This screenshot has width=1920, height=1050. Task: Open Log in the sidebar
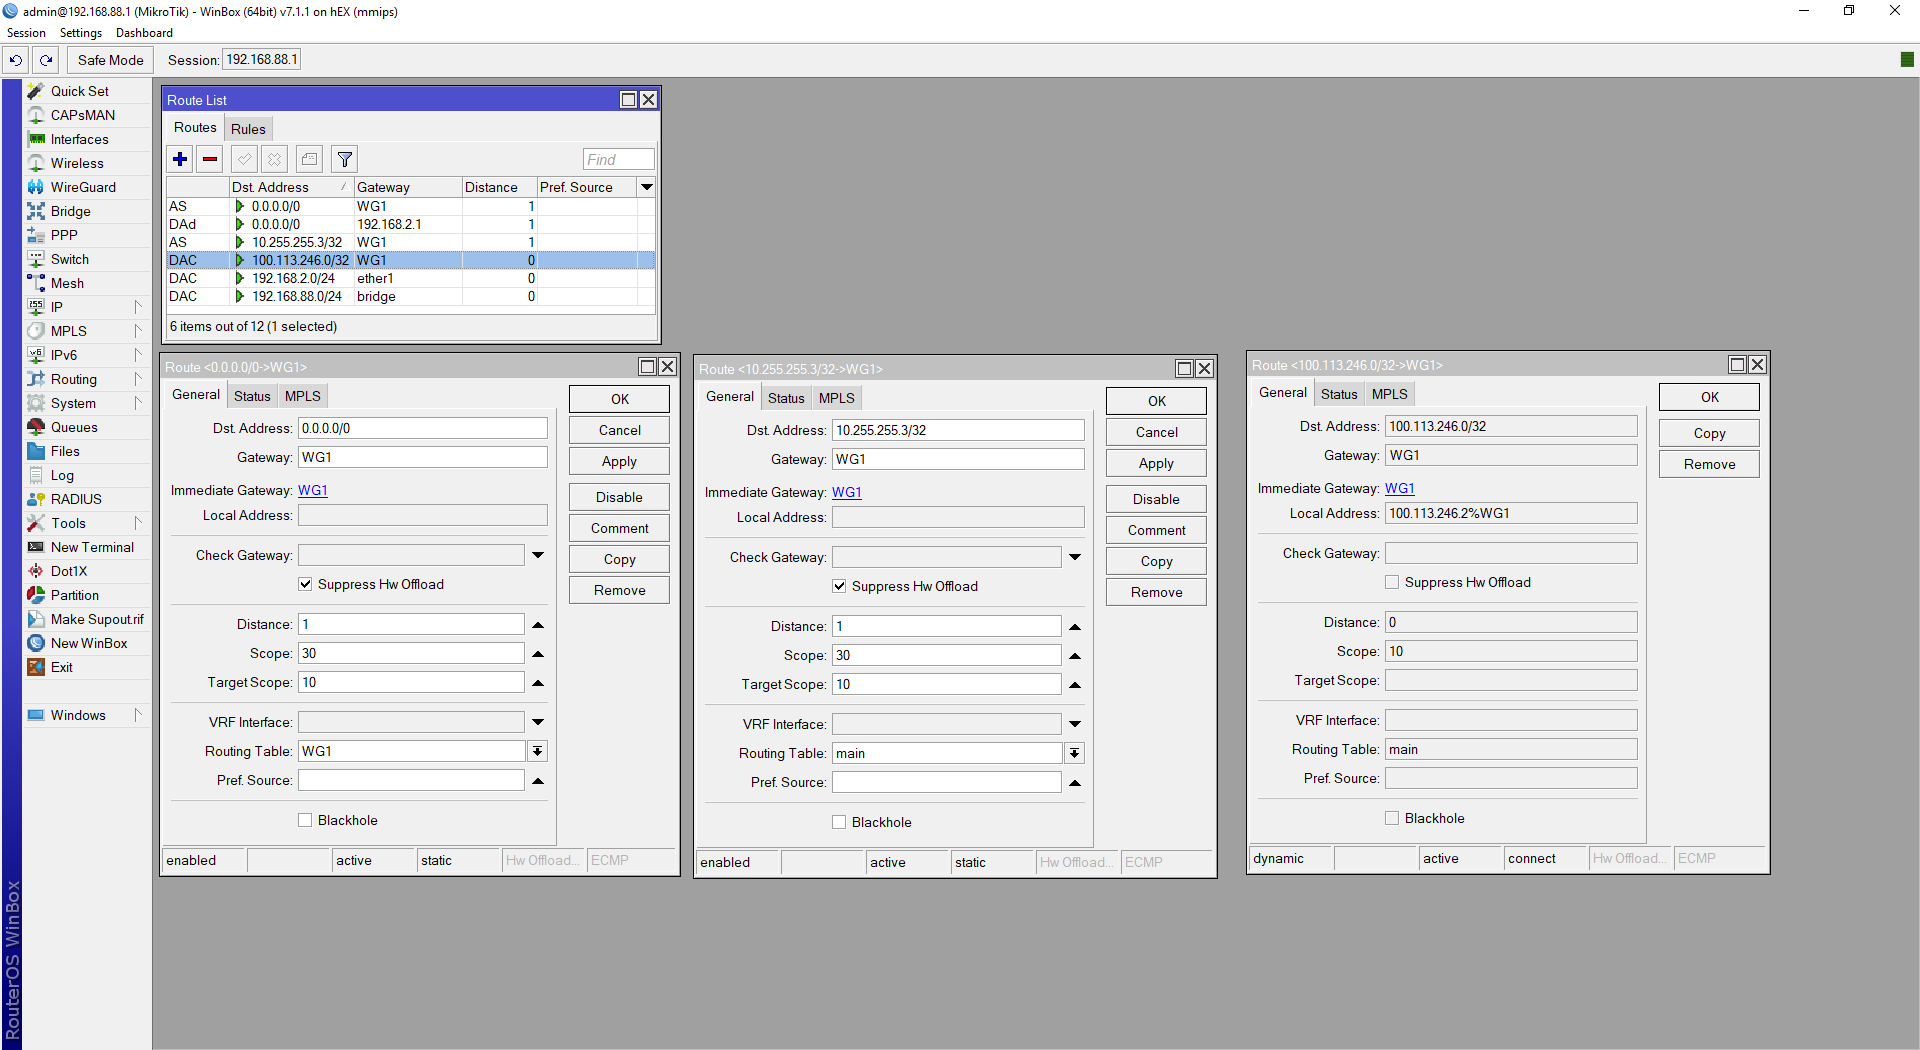(62, 475)
